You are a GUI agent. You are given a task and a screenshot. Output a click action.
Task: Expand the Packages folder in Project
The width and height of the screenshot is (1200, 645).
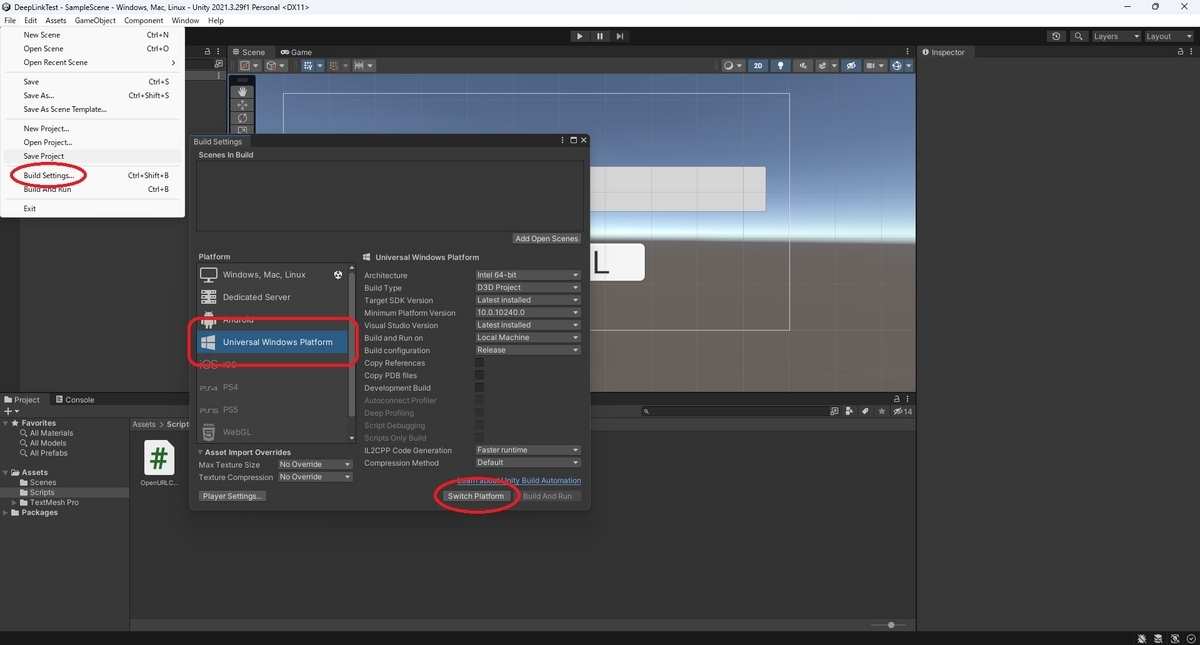tap(7, 513)
